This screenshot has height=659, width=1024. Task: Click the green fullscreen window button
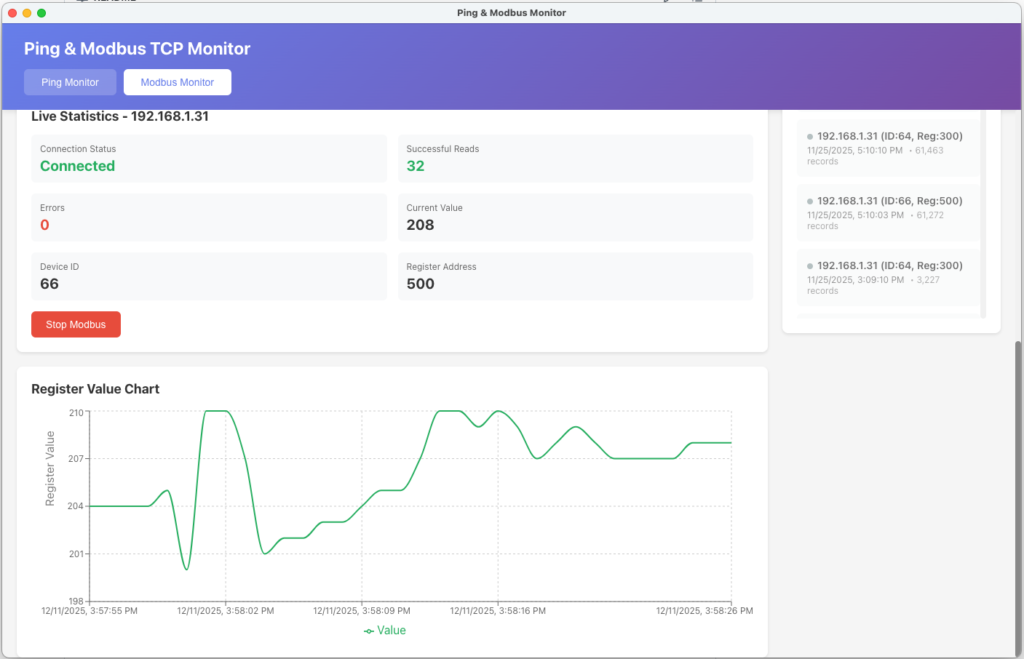tap(41, 13)
